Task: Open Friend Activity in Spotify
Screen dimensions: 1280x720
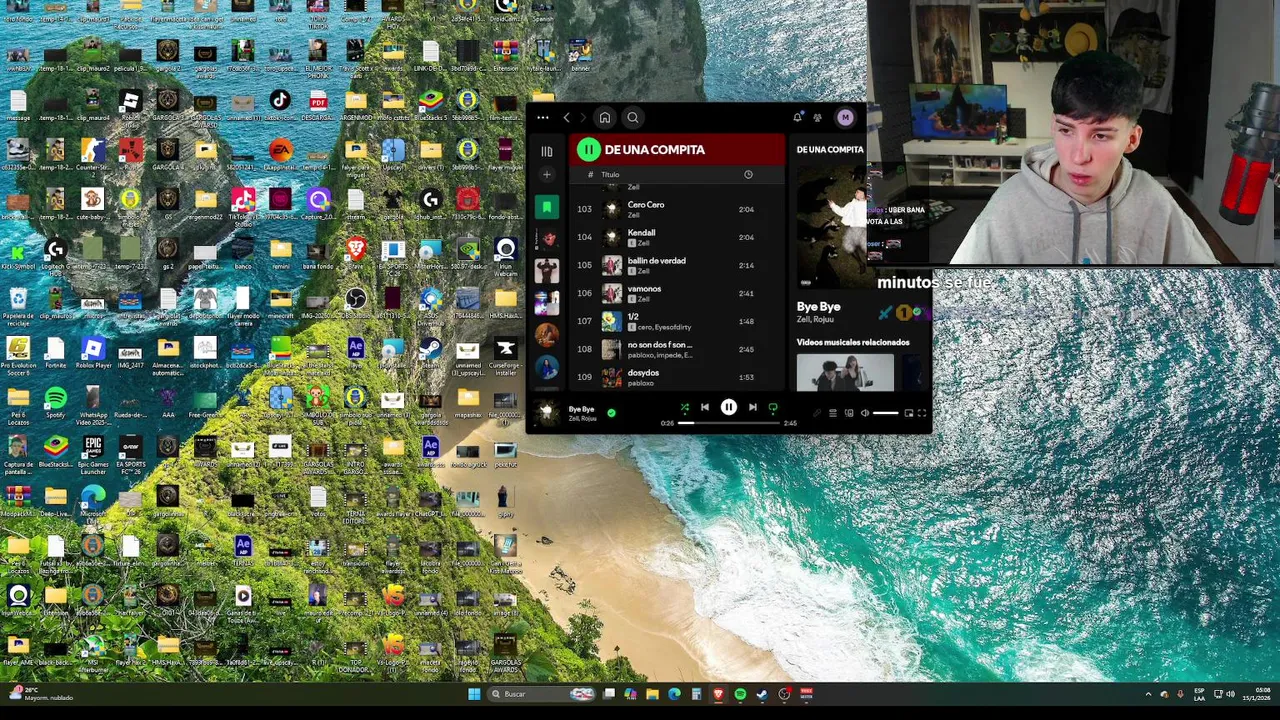Action: 817,118
